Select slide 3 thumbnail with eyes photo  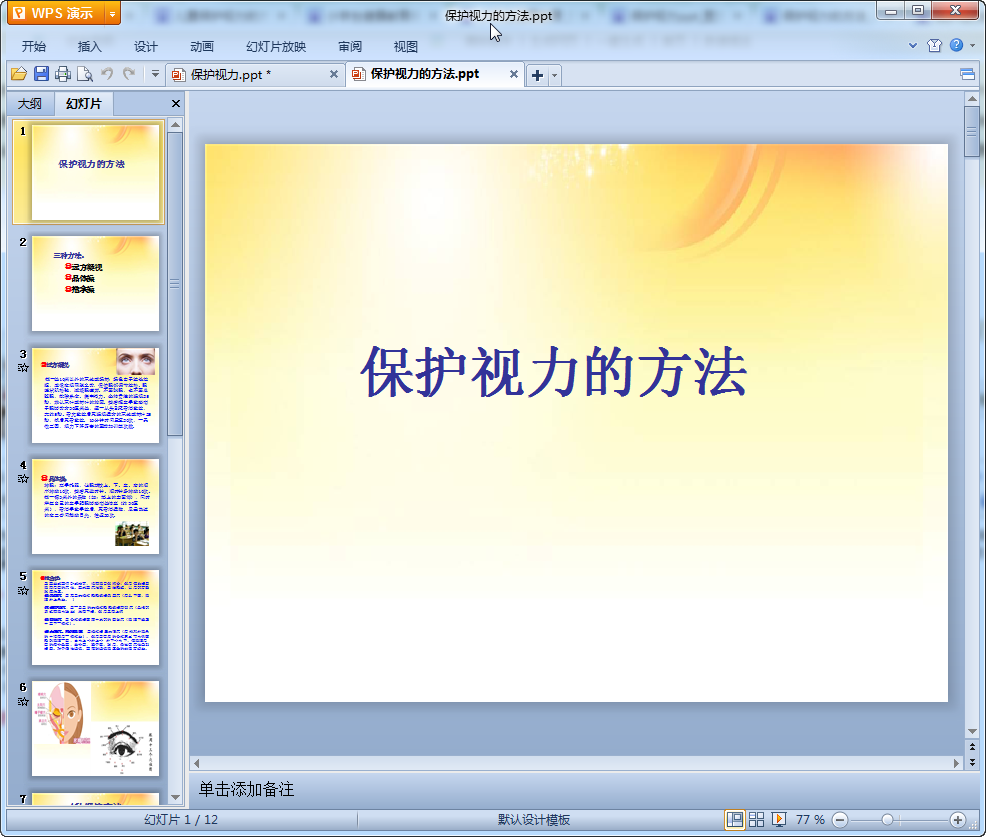click(x=95, y=395)
